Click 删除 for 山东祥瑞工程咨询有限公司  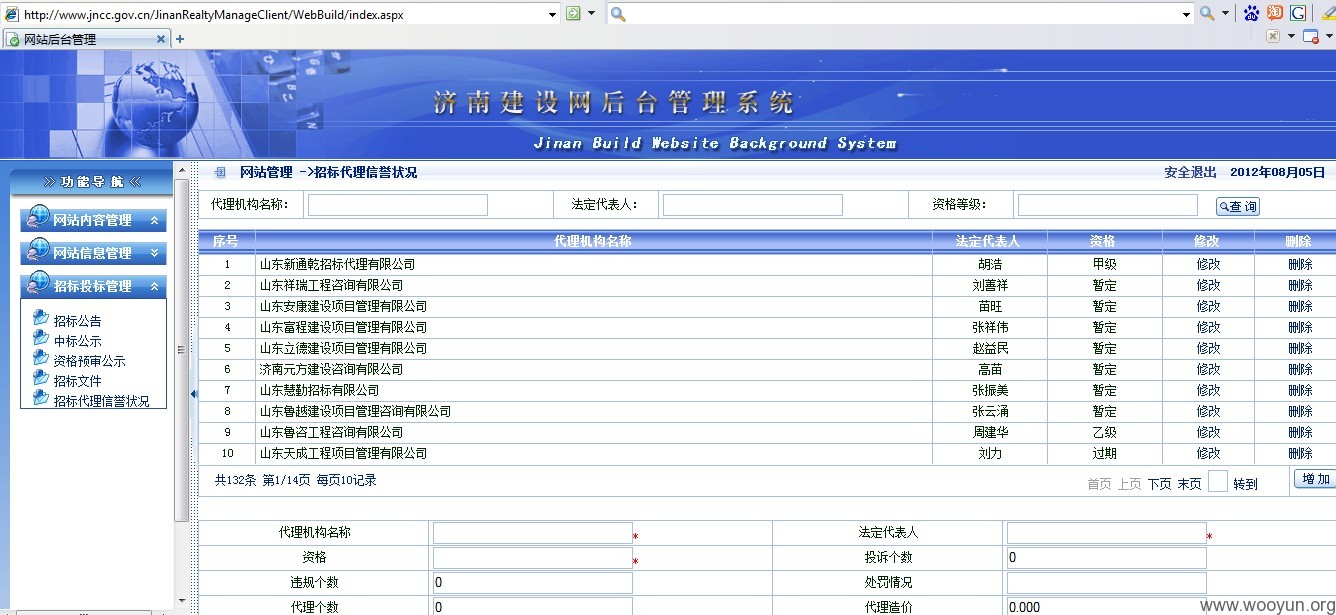coord(1300,285)
